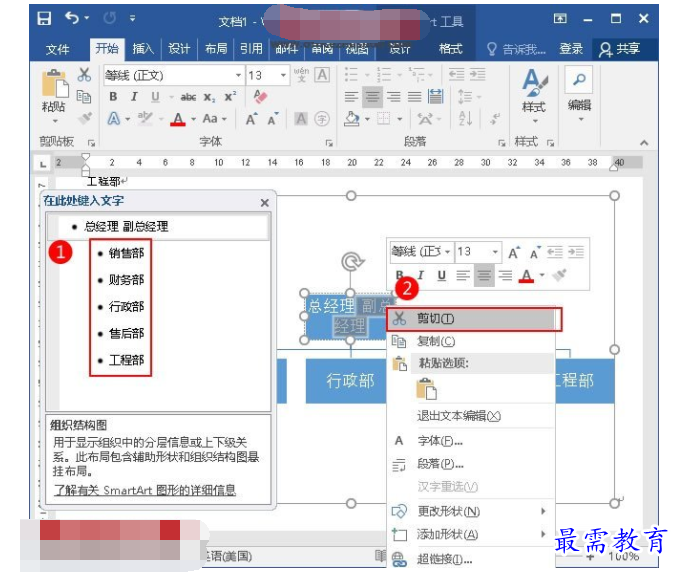Choose 退出文本编辑 from context menu
Screen dimensions: 676x572
point(459,416)
